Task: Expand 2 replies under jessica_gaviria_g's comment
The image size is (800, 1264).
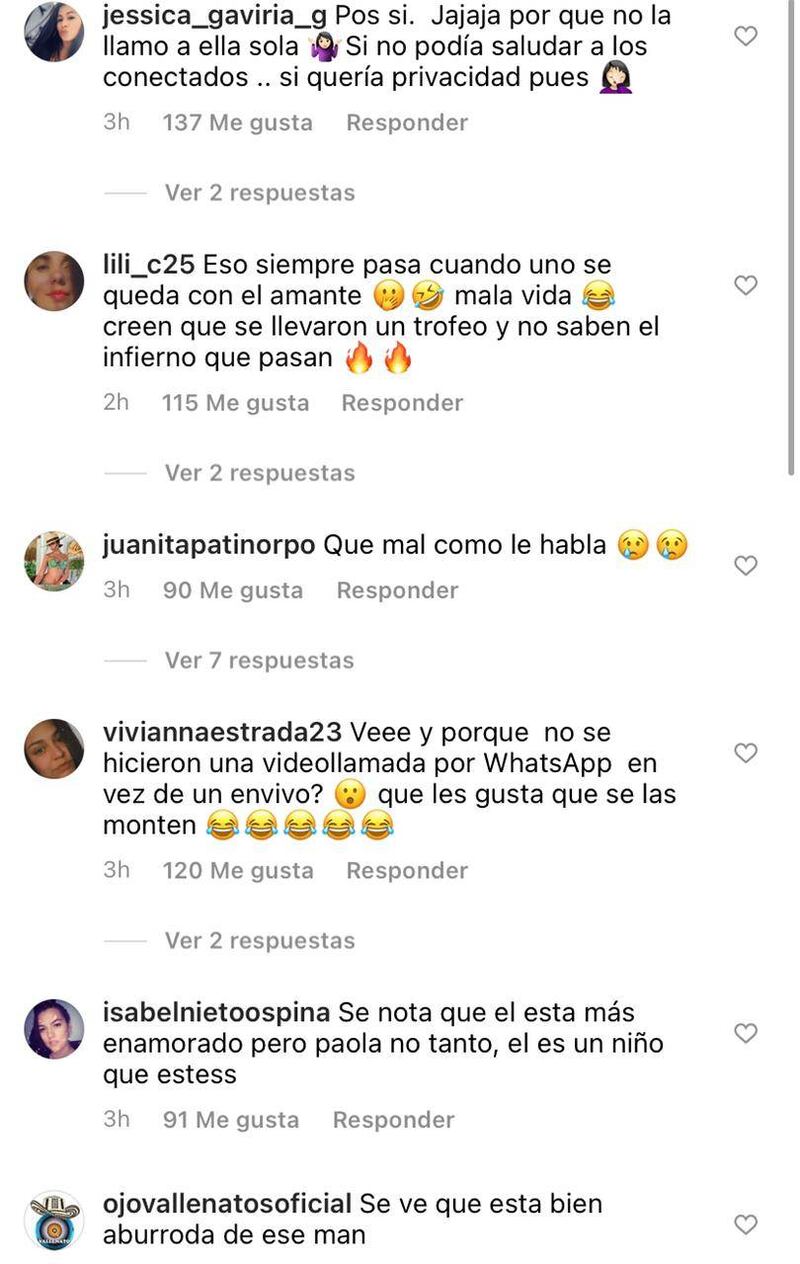Action: [260, 192]
